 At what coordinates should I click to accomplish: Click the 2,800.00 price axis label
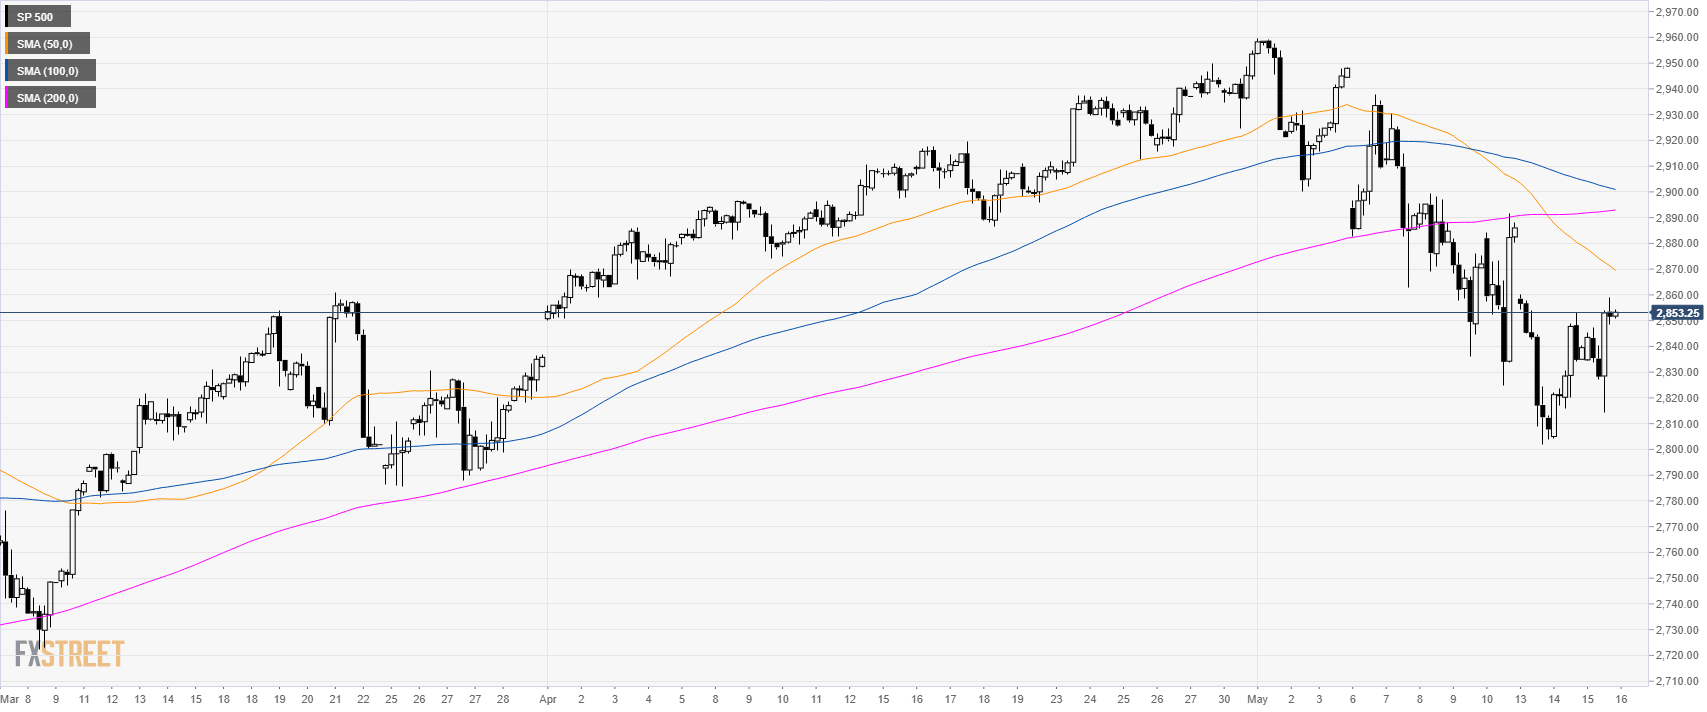(x=1677, y=449)
